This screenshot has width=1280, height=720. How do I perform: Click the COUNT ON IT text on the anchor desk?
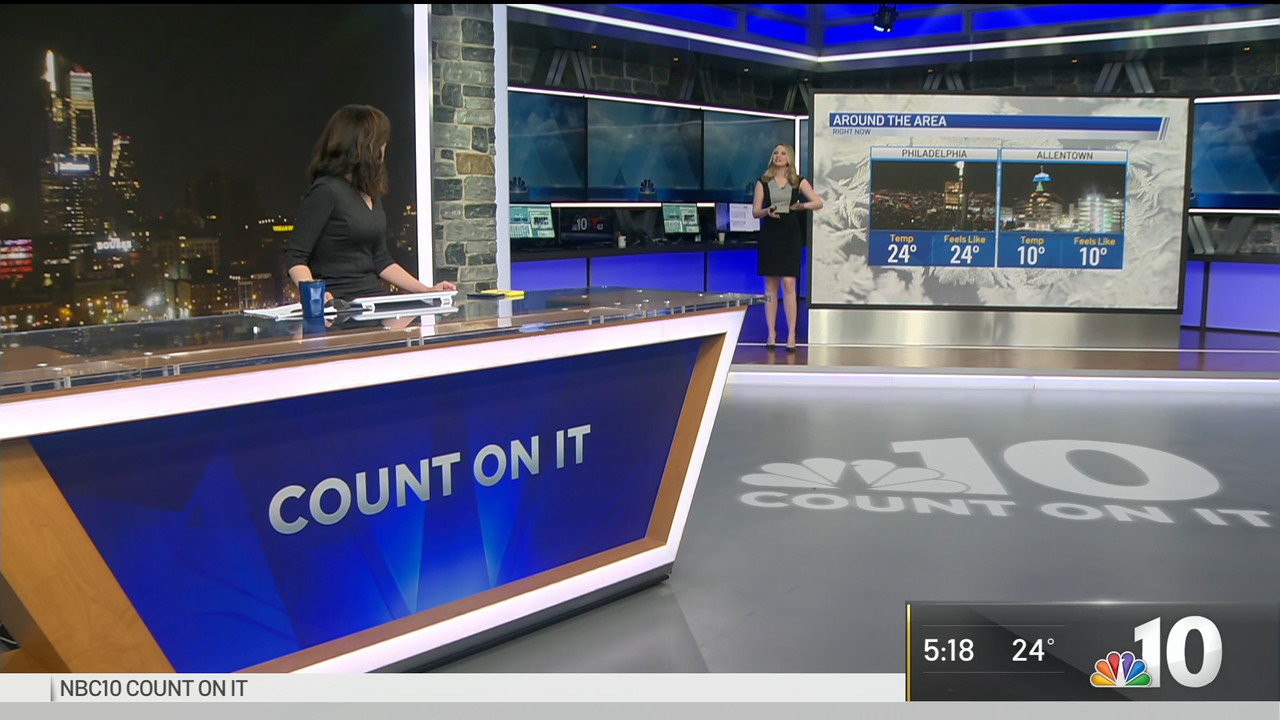430,478
